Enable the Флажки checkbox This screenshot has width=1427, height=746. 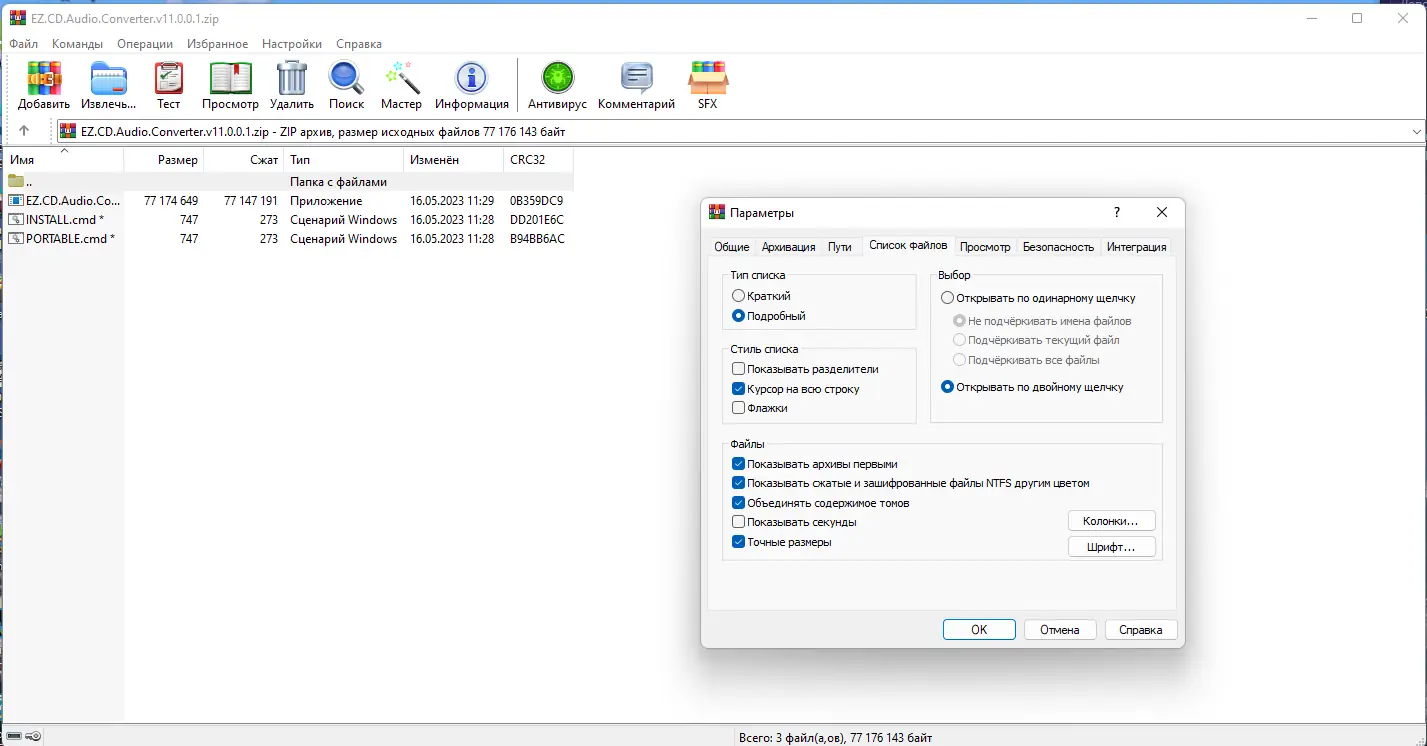tap(739, 408)
